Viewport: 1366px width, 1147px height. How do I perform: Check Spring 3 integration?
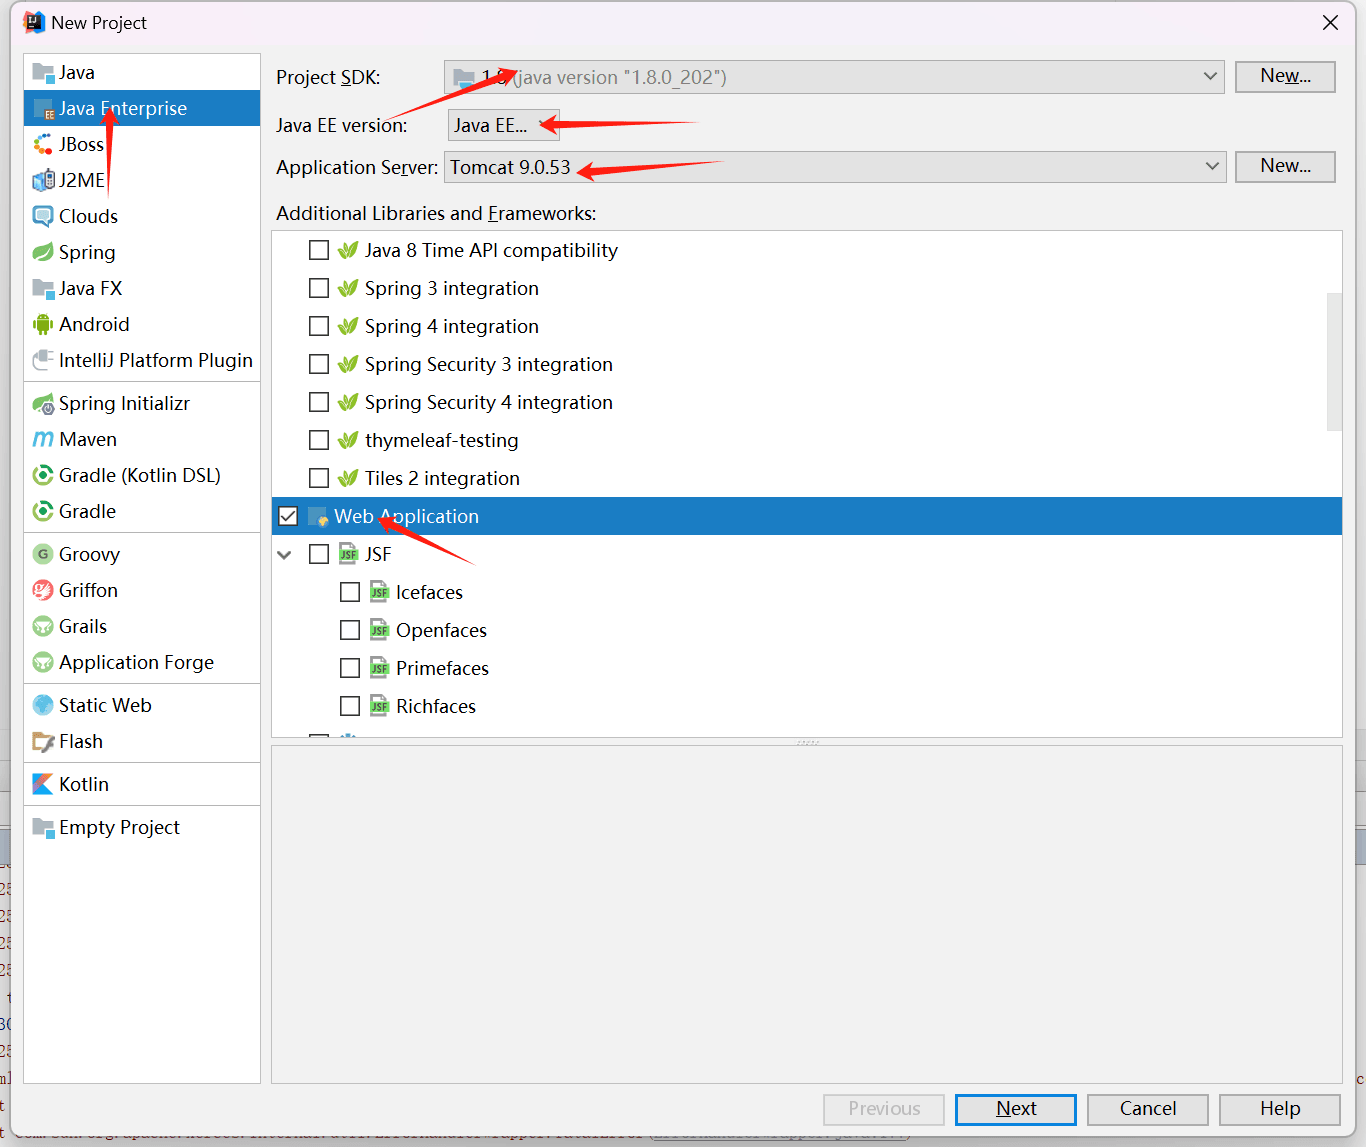[x=319, y=288]
